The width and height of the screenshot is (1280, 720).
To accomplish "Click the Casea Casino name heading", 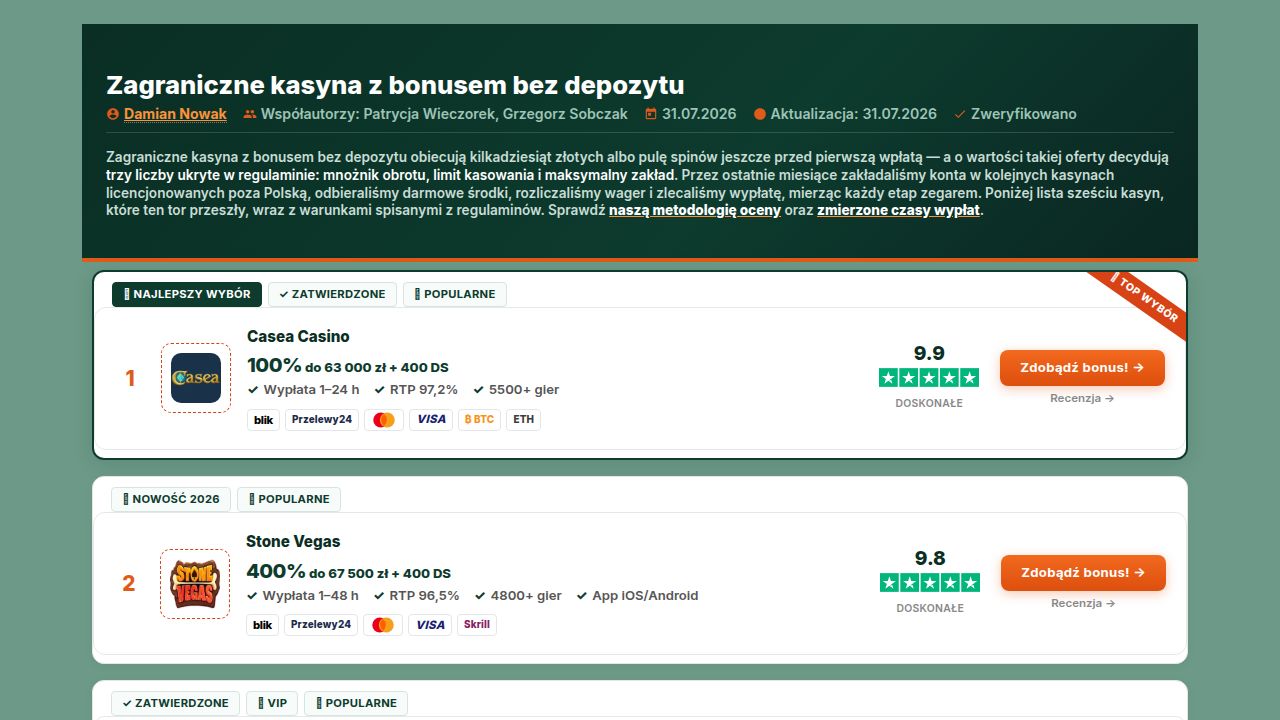I will coord(298,336).
